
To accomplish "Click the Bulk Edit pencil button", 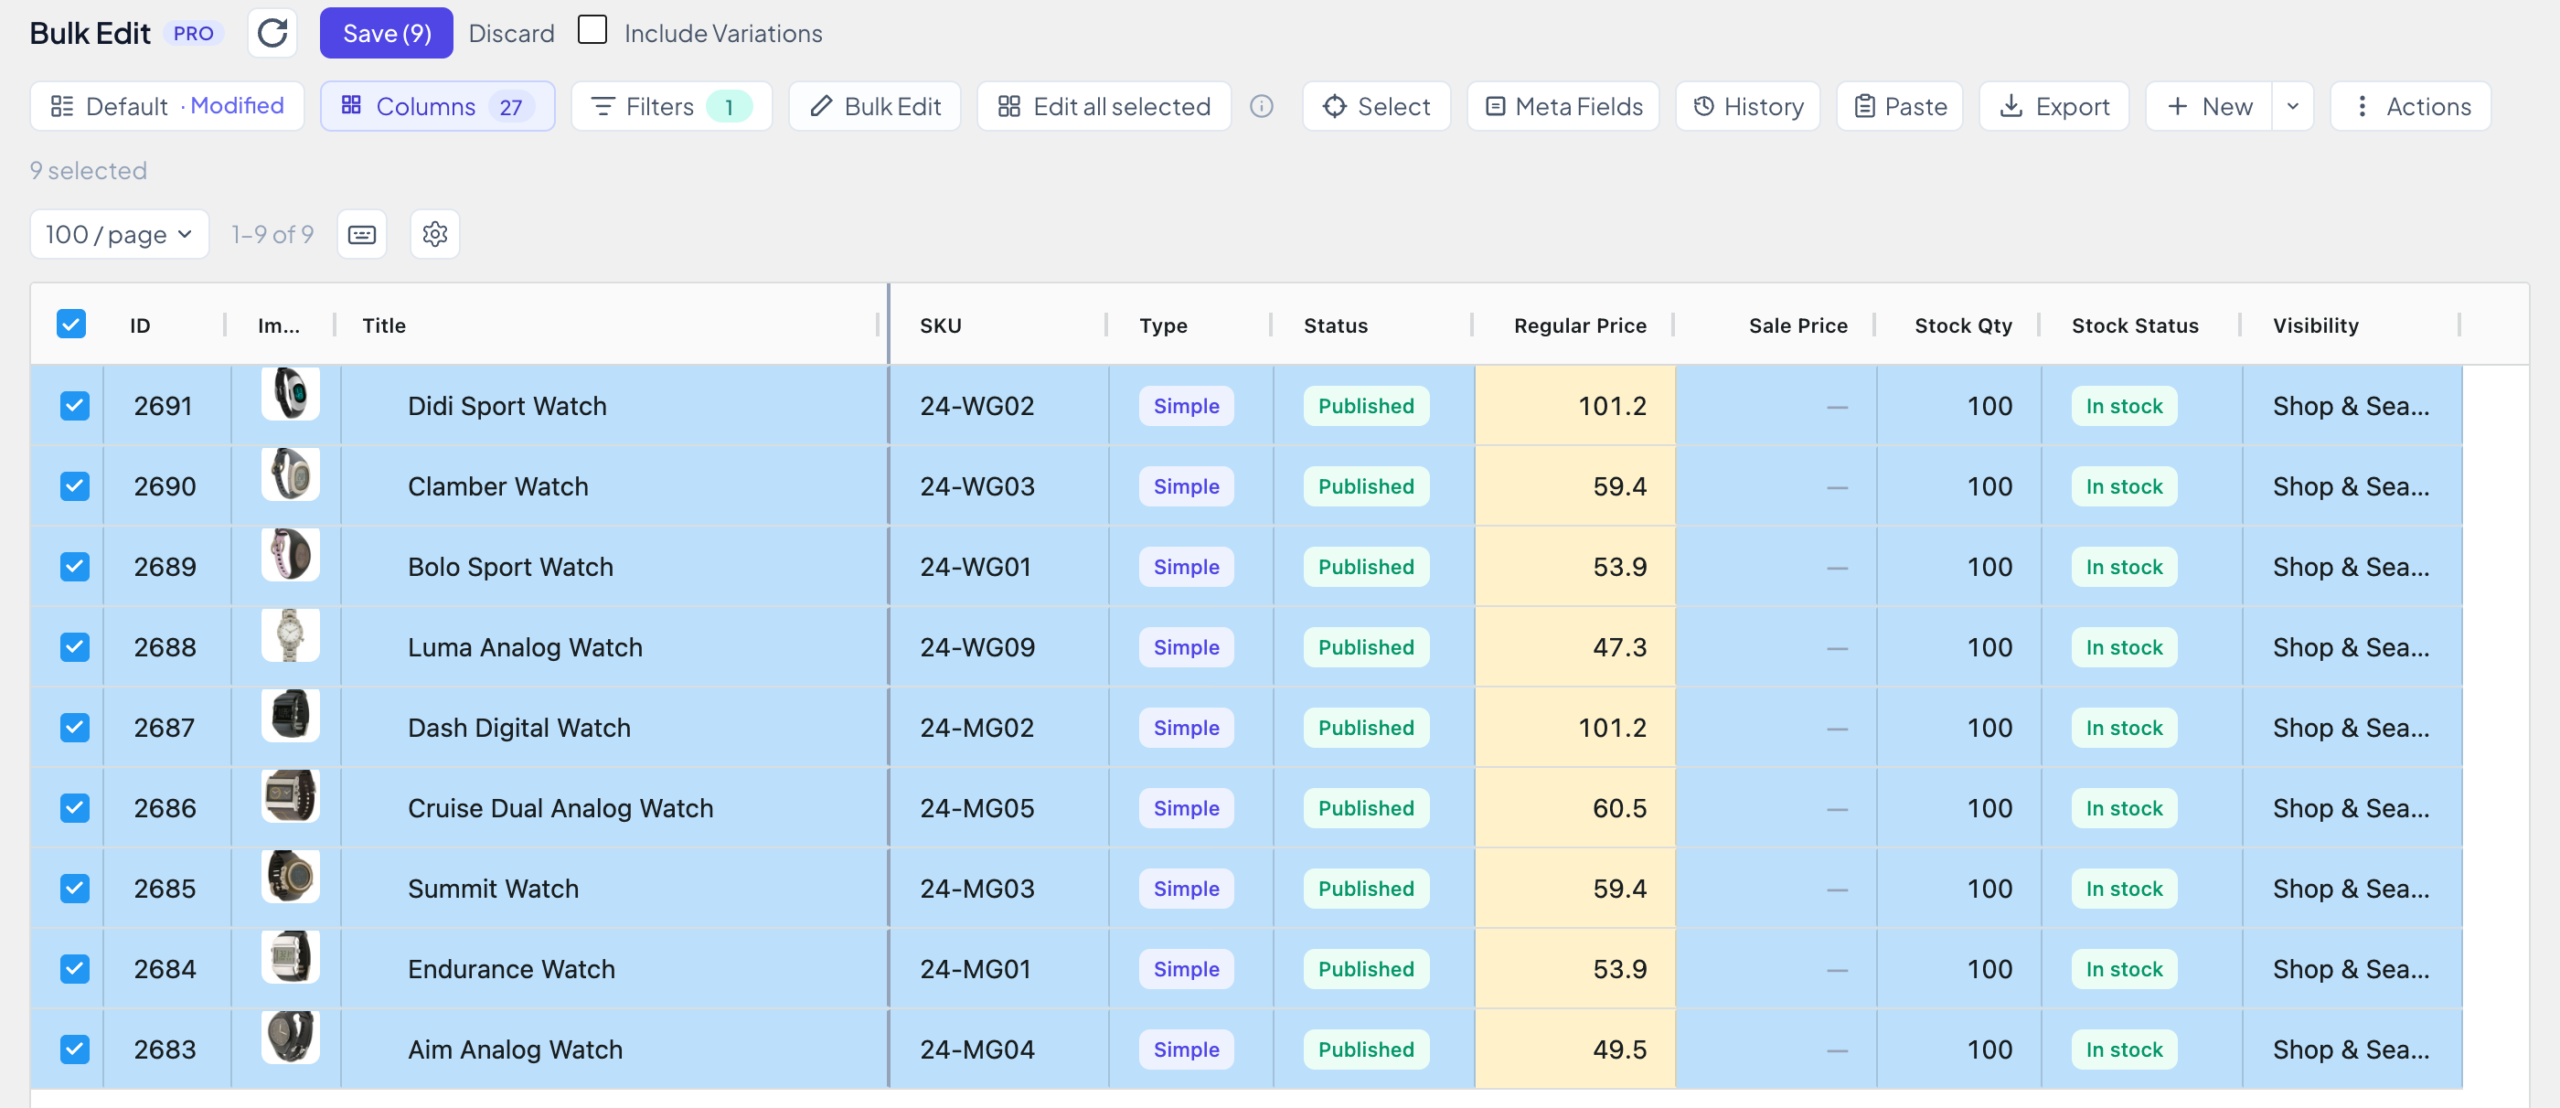I will tap(875, 106).
